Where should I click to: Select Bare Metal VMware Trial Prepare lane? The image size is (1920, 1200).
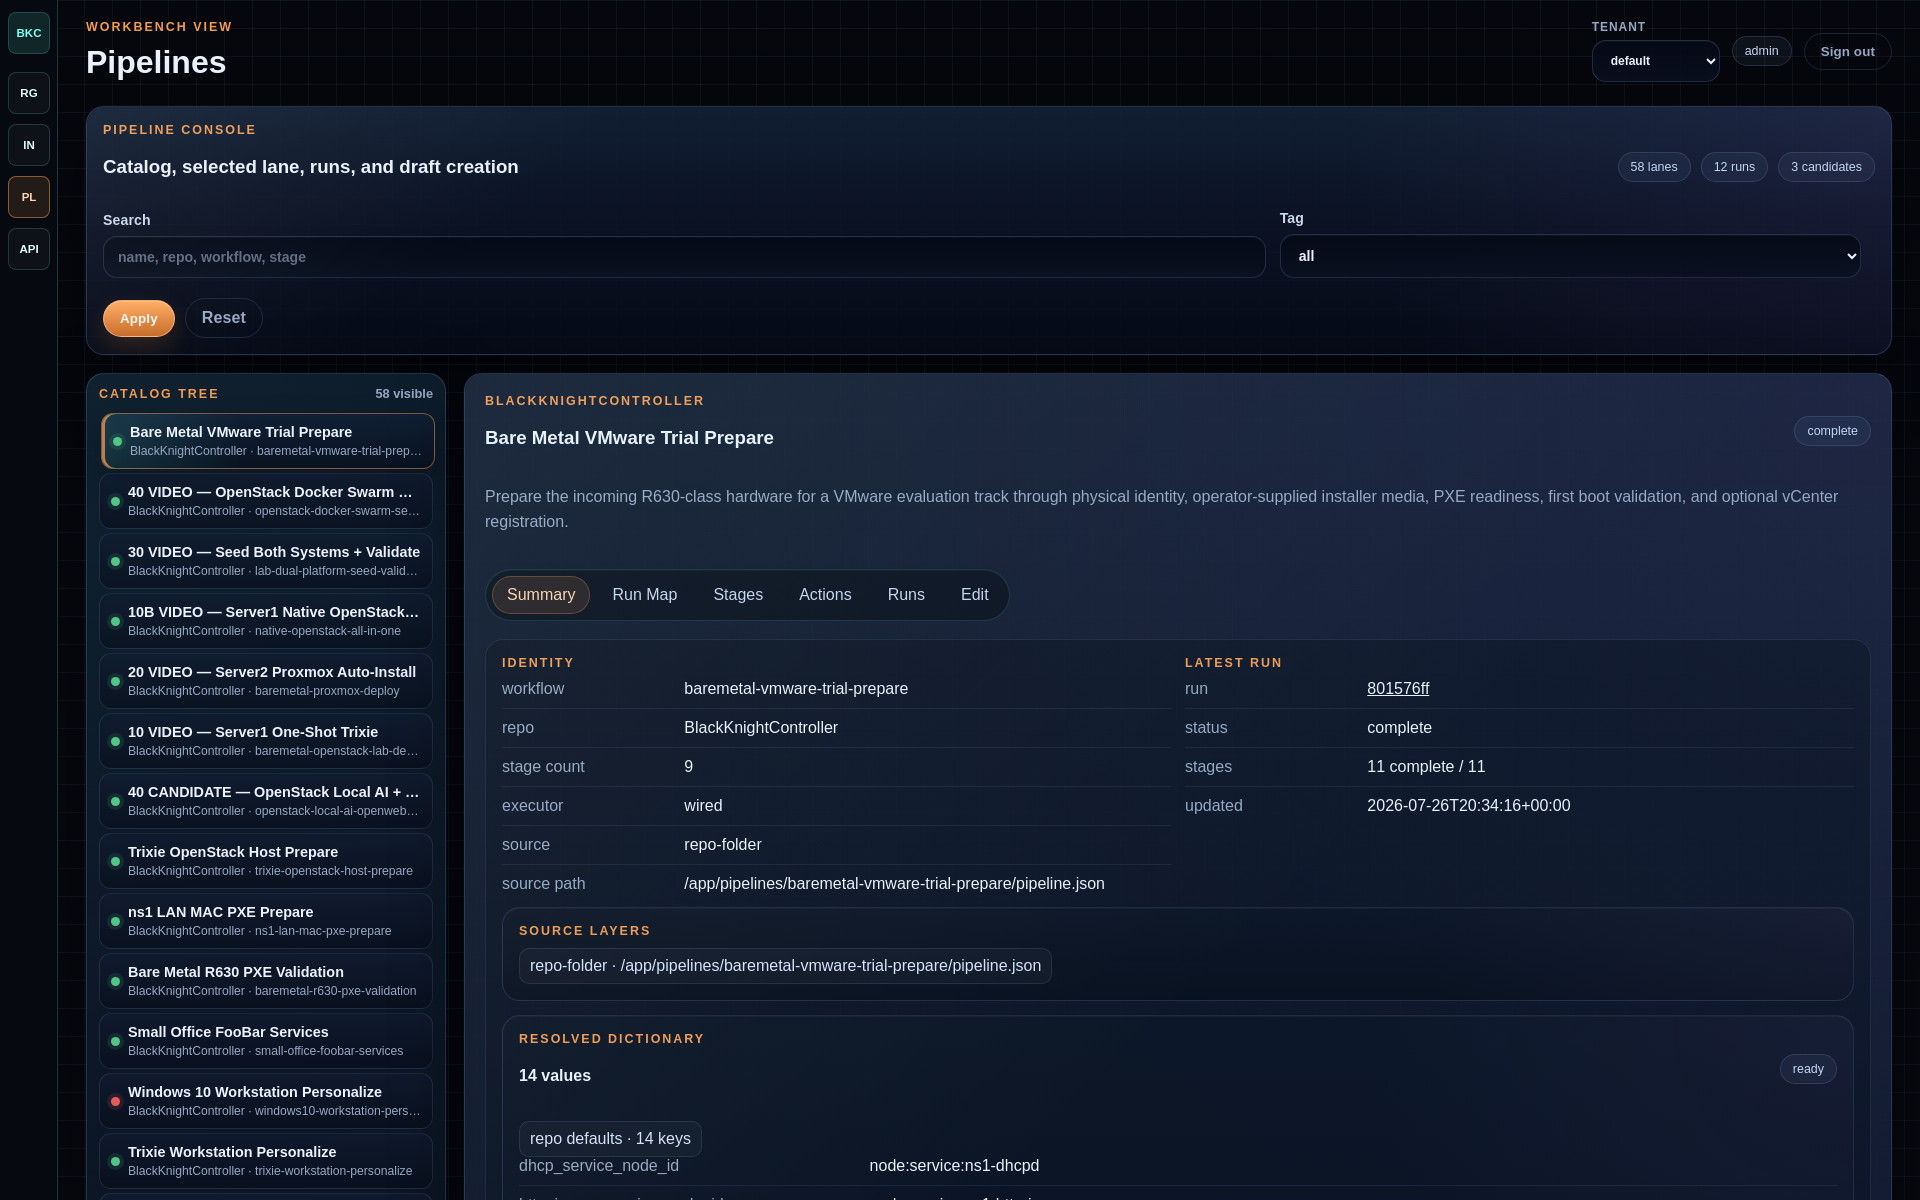267,441
